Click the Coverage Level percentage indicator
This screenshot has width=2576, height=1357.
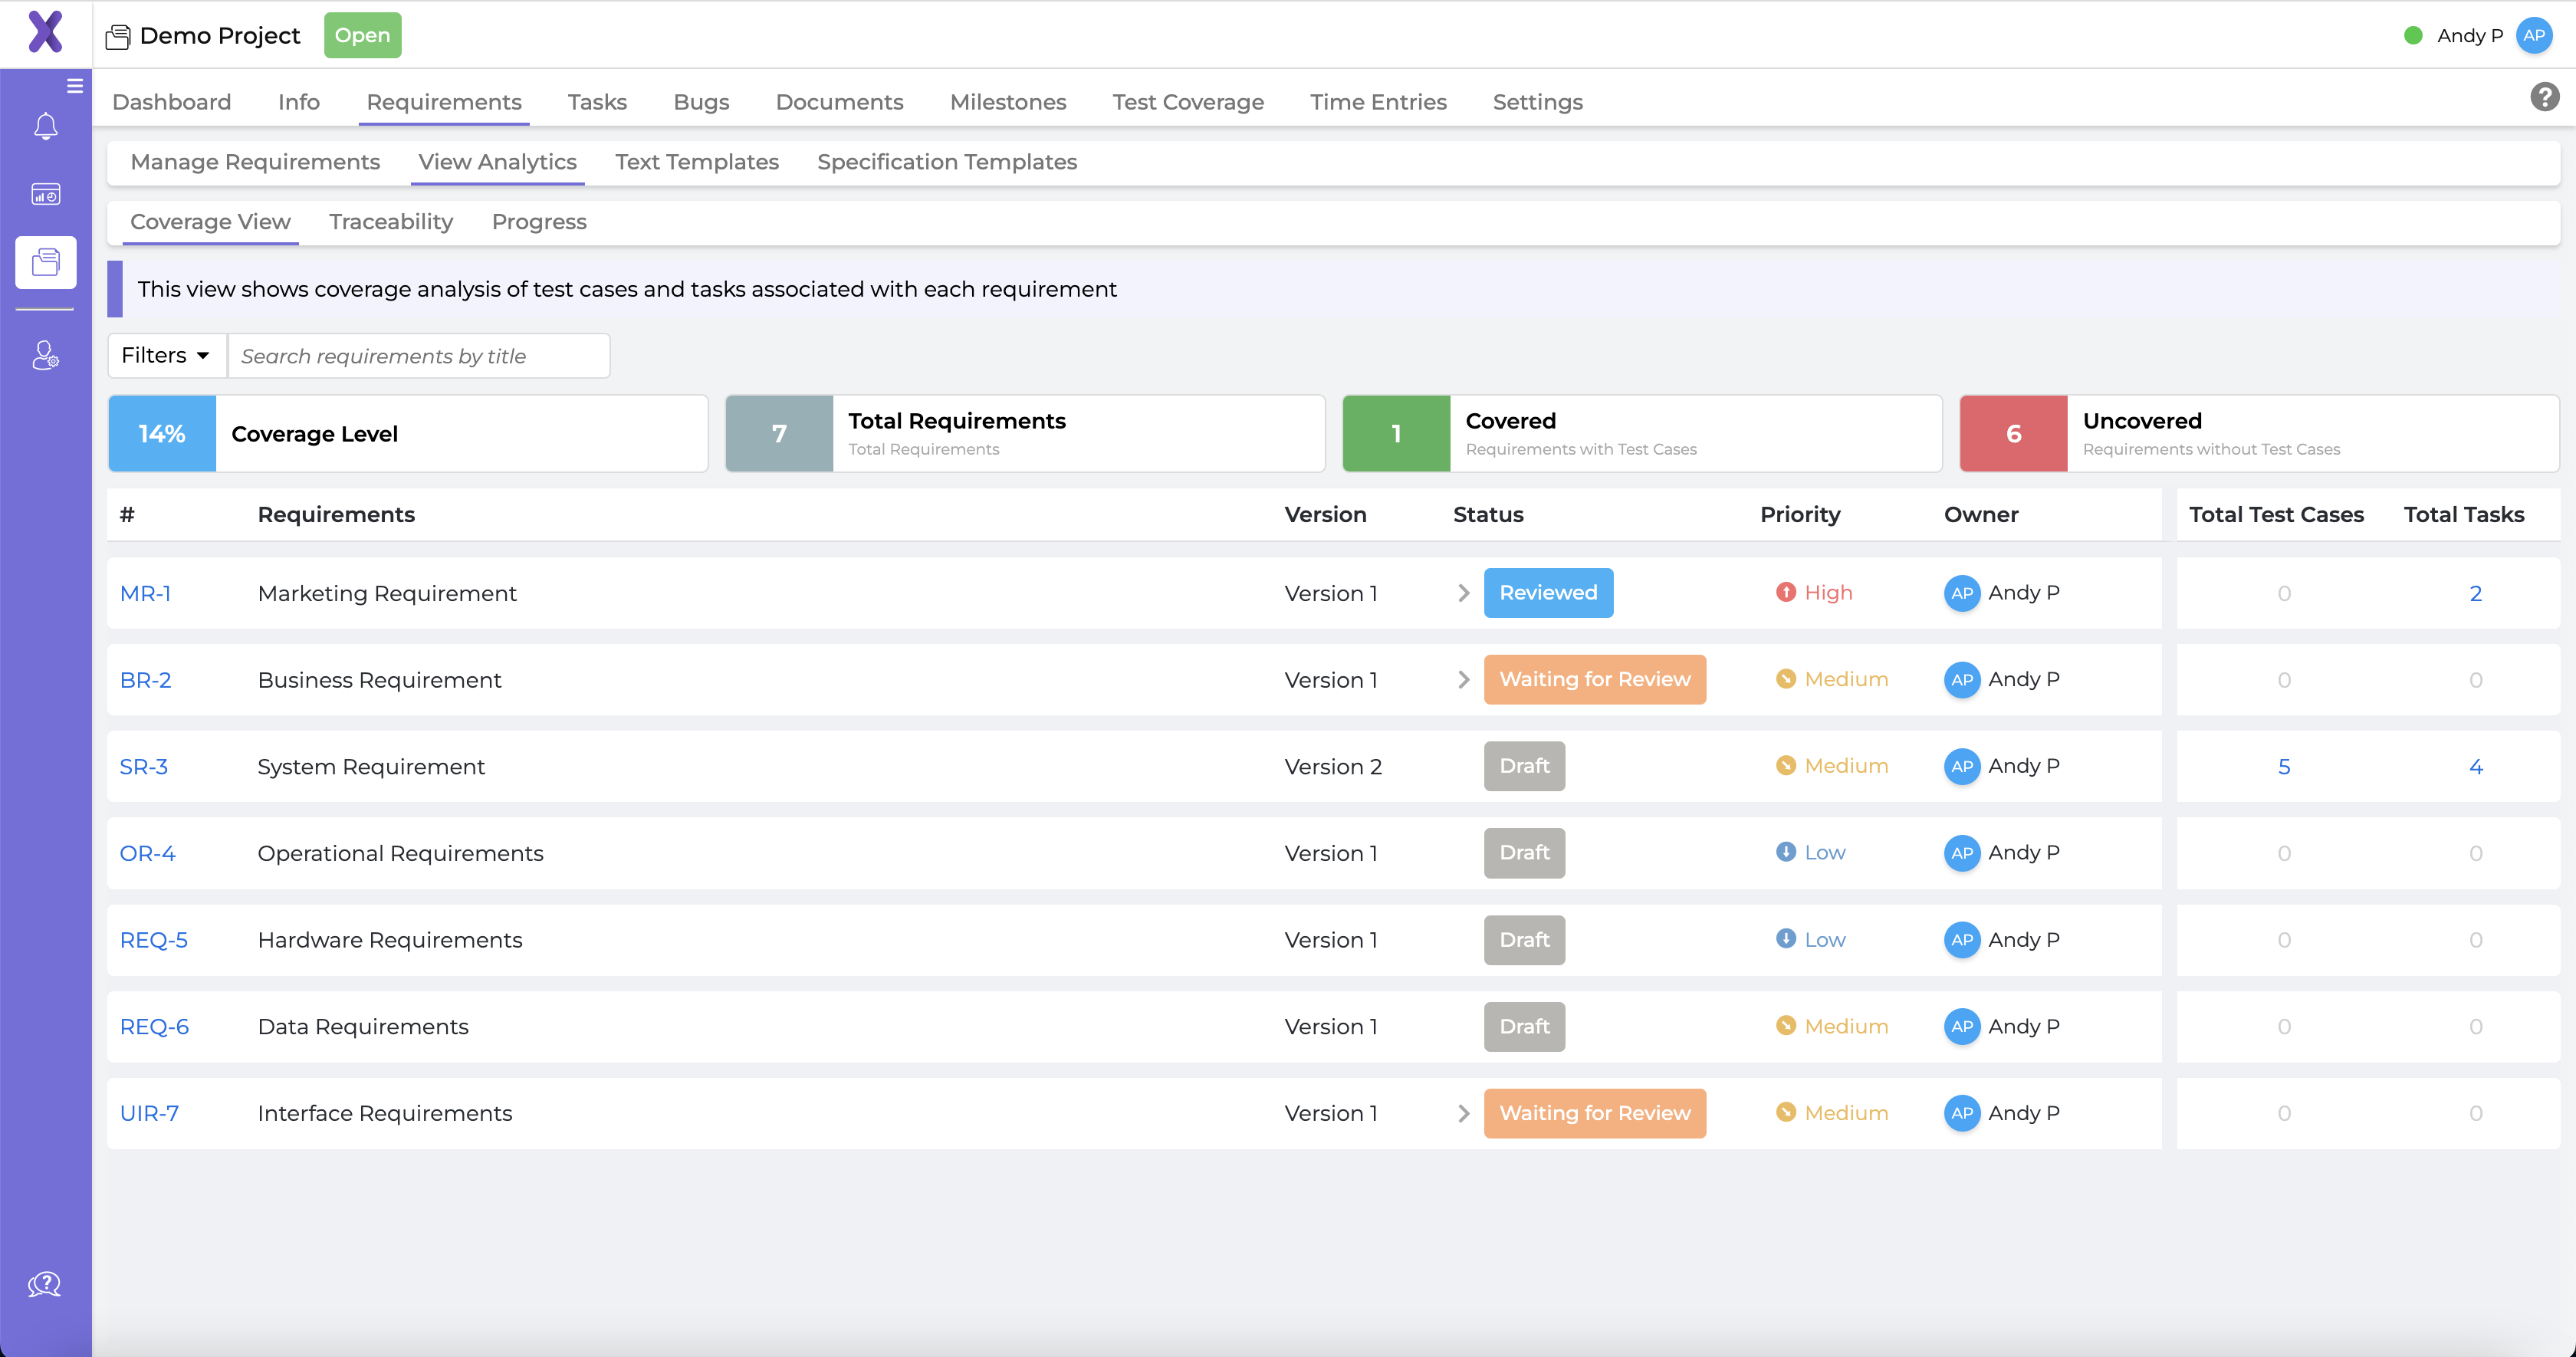[x=160, y=433]
